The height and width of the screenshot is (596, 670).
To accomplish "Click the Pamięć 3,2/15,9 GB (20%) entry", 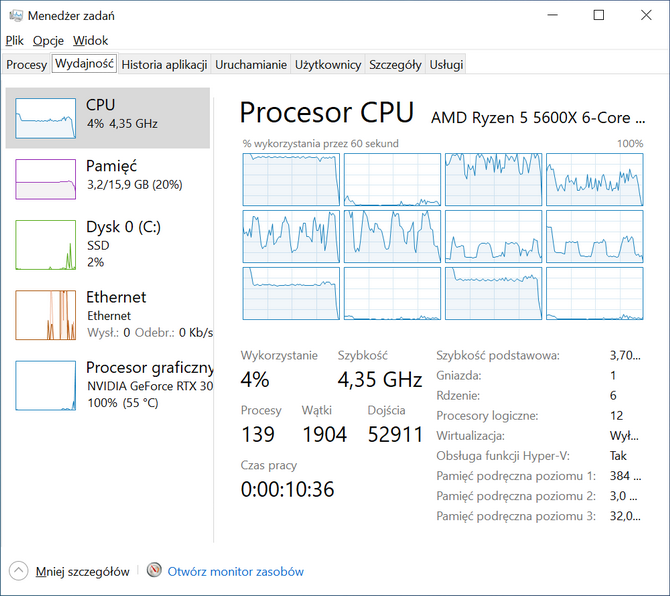I will (x=108, y=179).
